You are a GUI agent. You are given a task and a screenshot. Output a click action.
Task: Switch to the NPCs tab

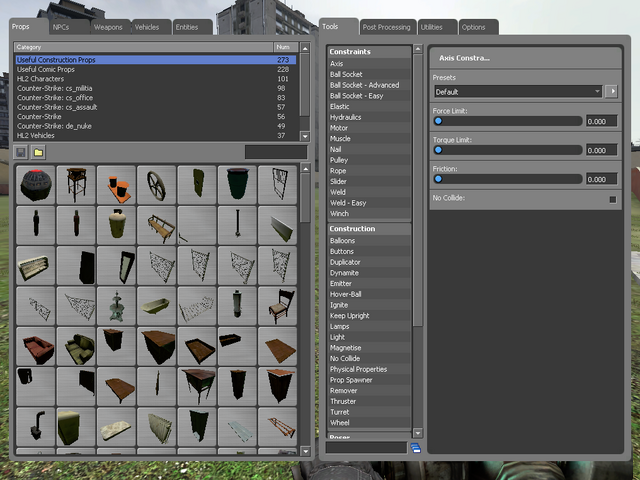click(70, 27)
